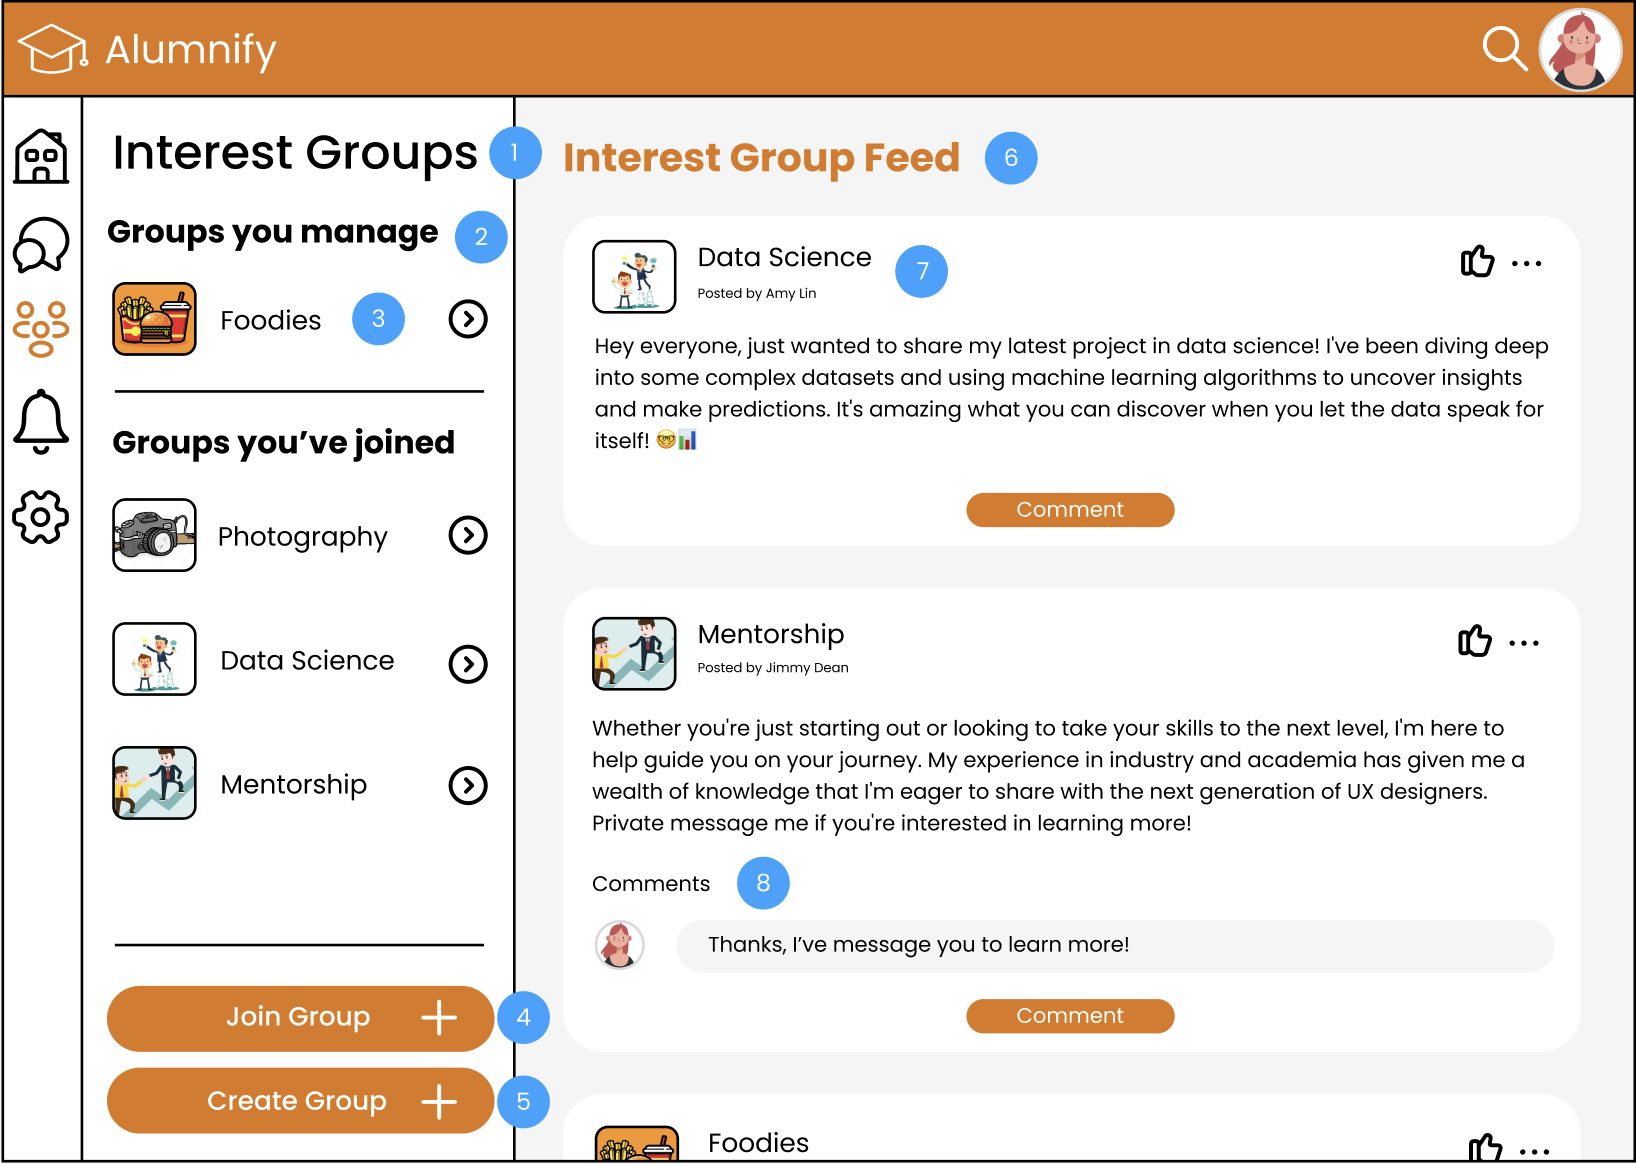The height and width of the screenshot is (1164, 1636).
Task: Select the Photography group's camera icon
Action: (154, 536)
